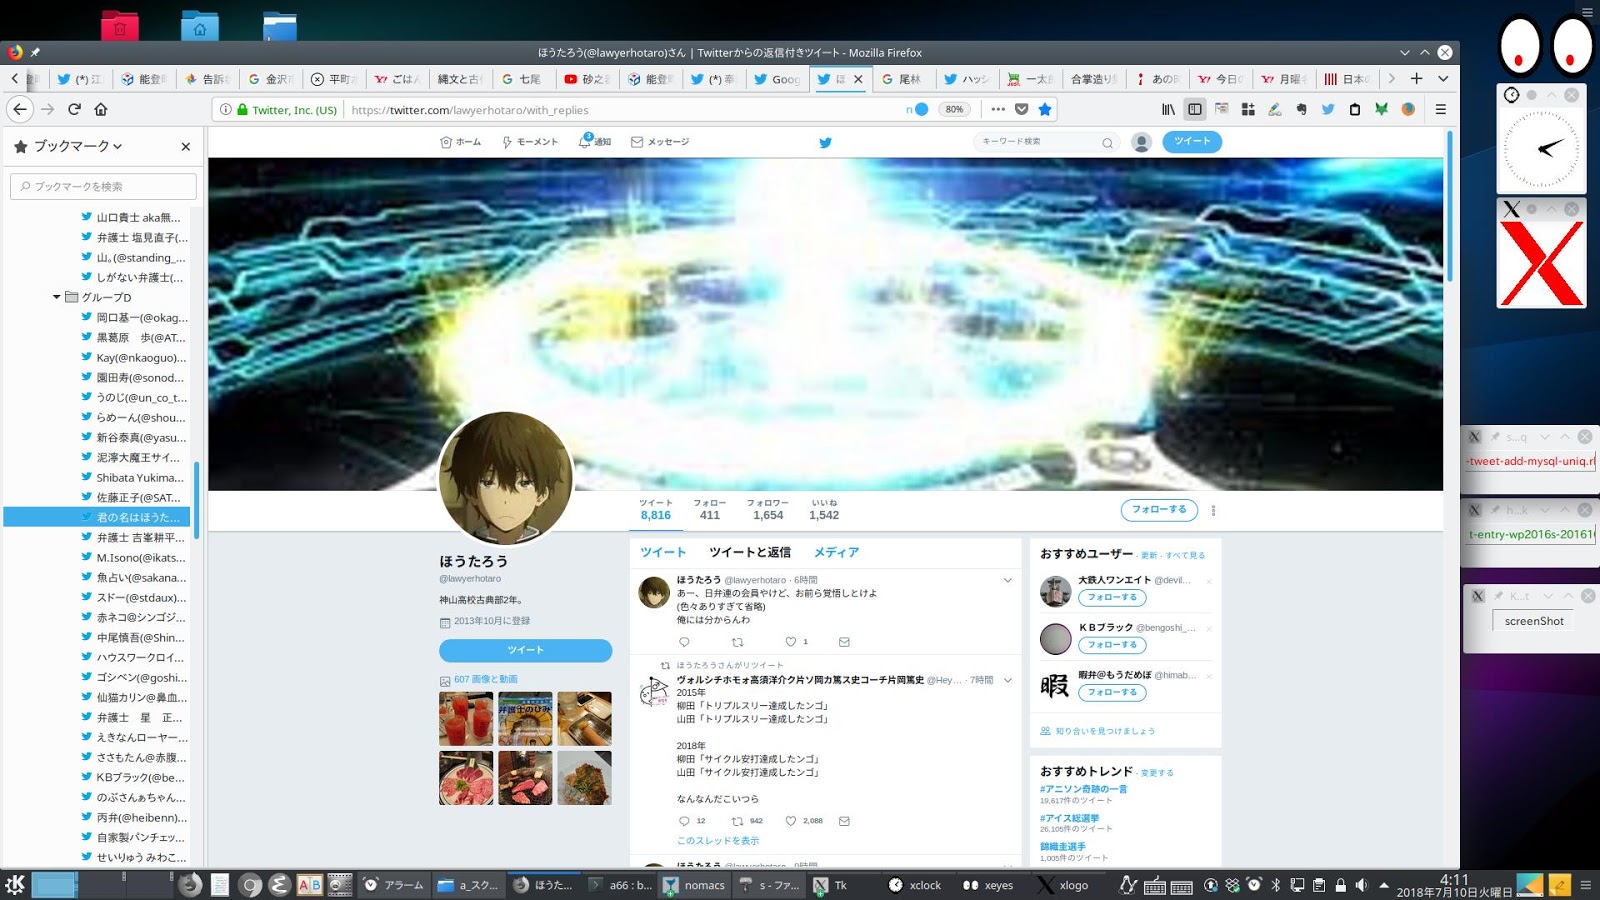Open the KDE application launcher
The image size is (1600, 900).
click(15, 884)
